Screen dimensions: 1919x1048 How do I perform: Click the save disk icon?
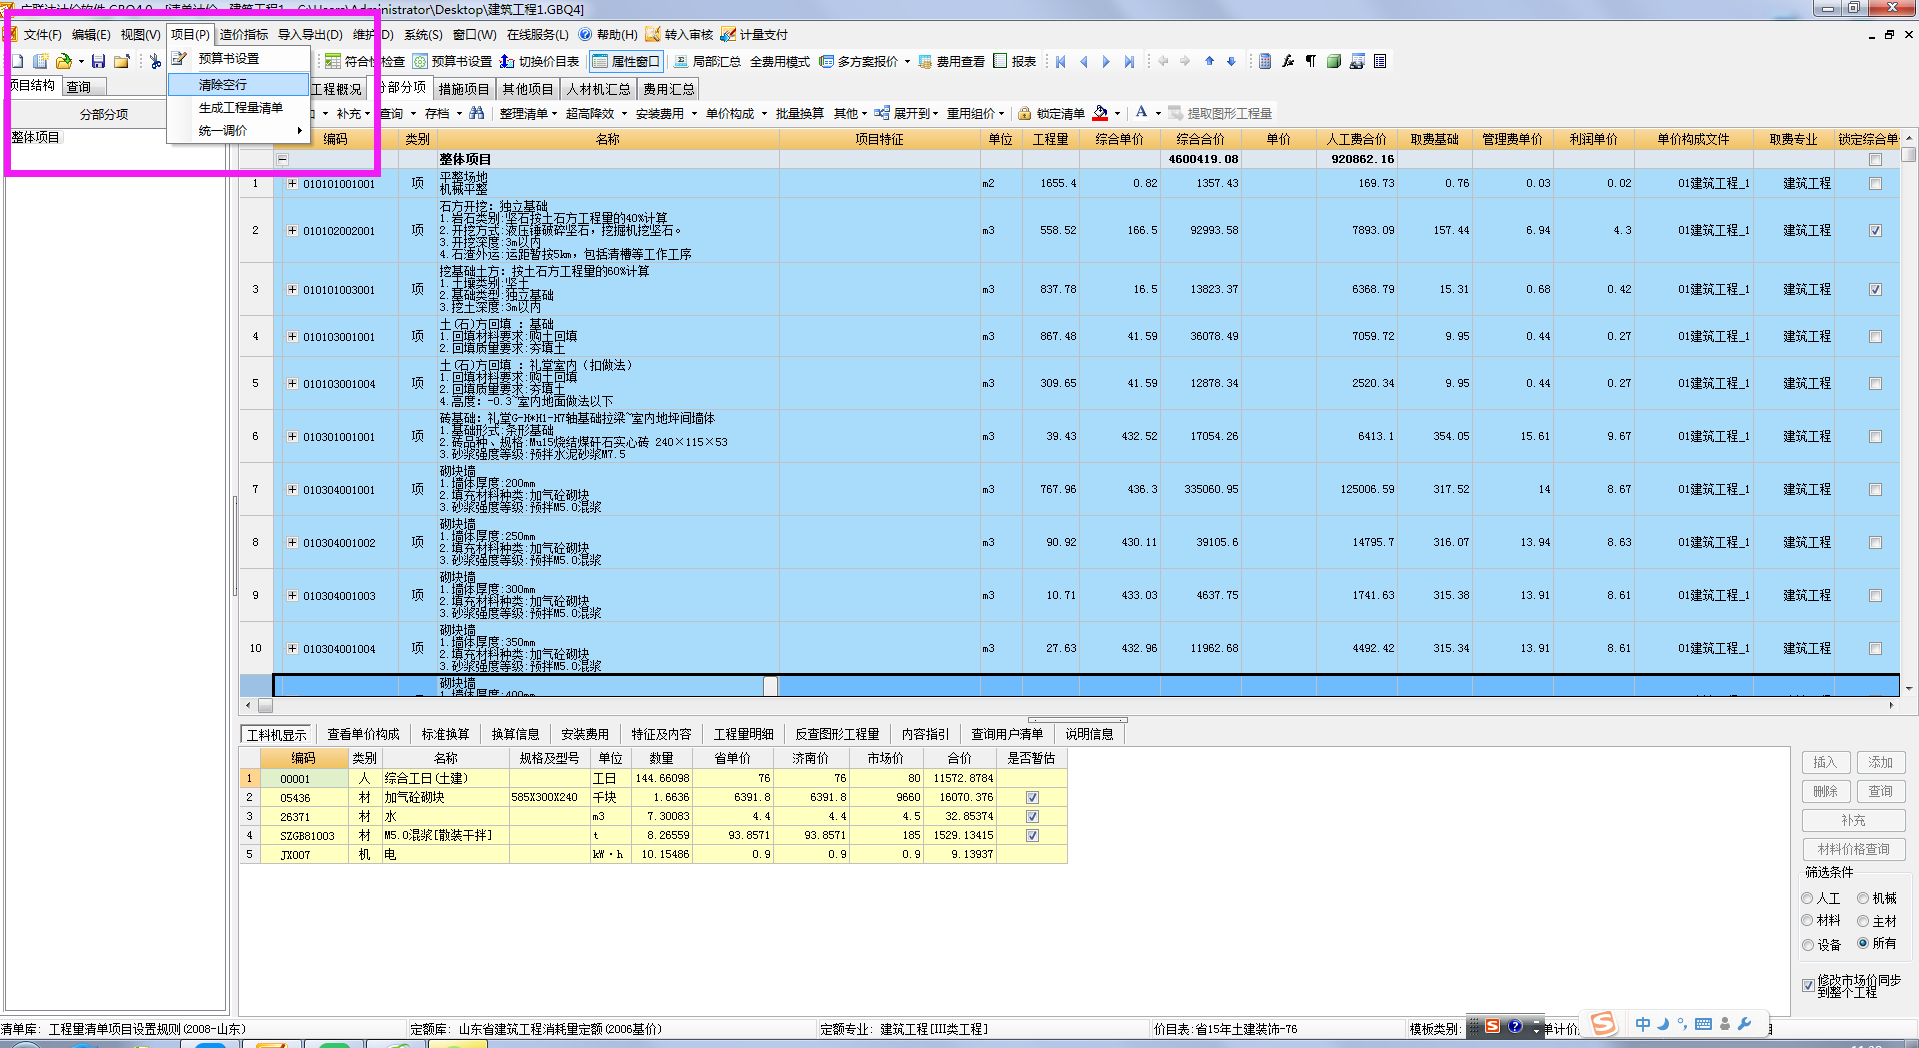98,61
